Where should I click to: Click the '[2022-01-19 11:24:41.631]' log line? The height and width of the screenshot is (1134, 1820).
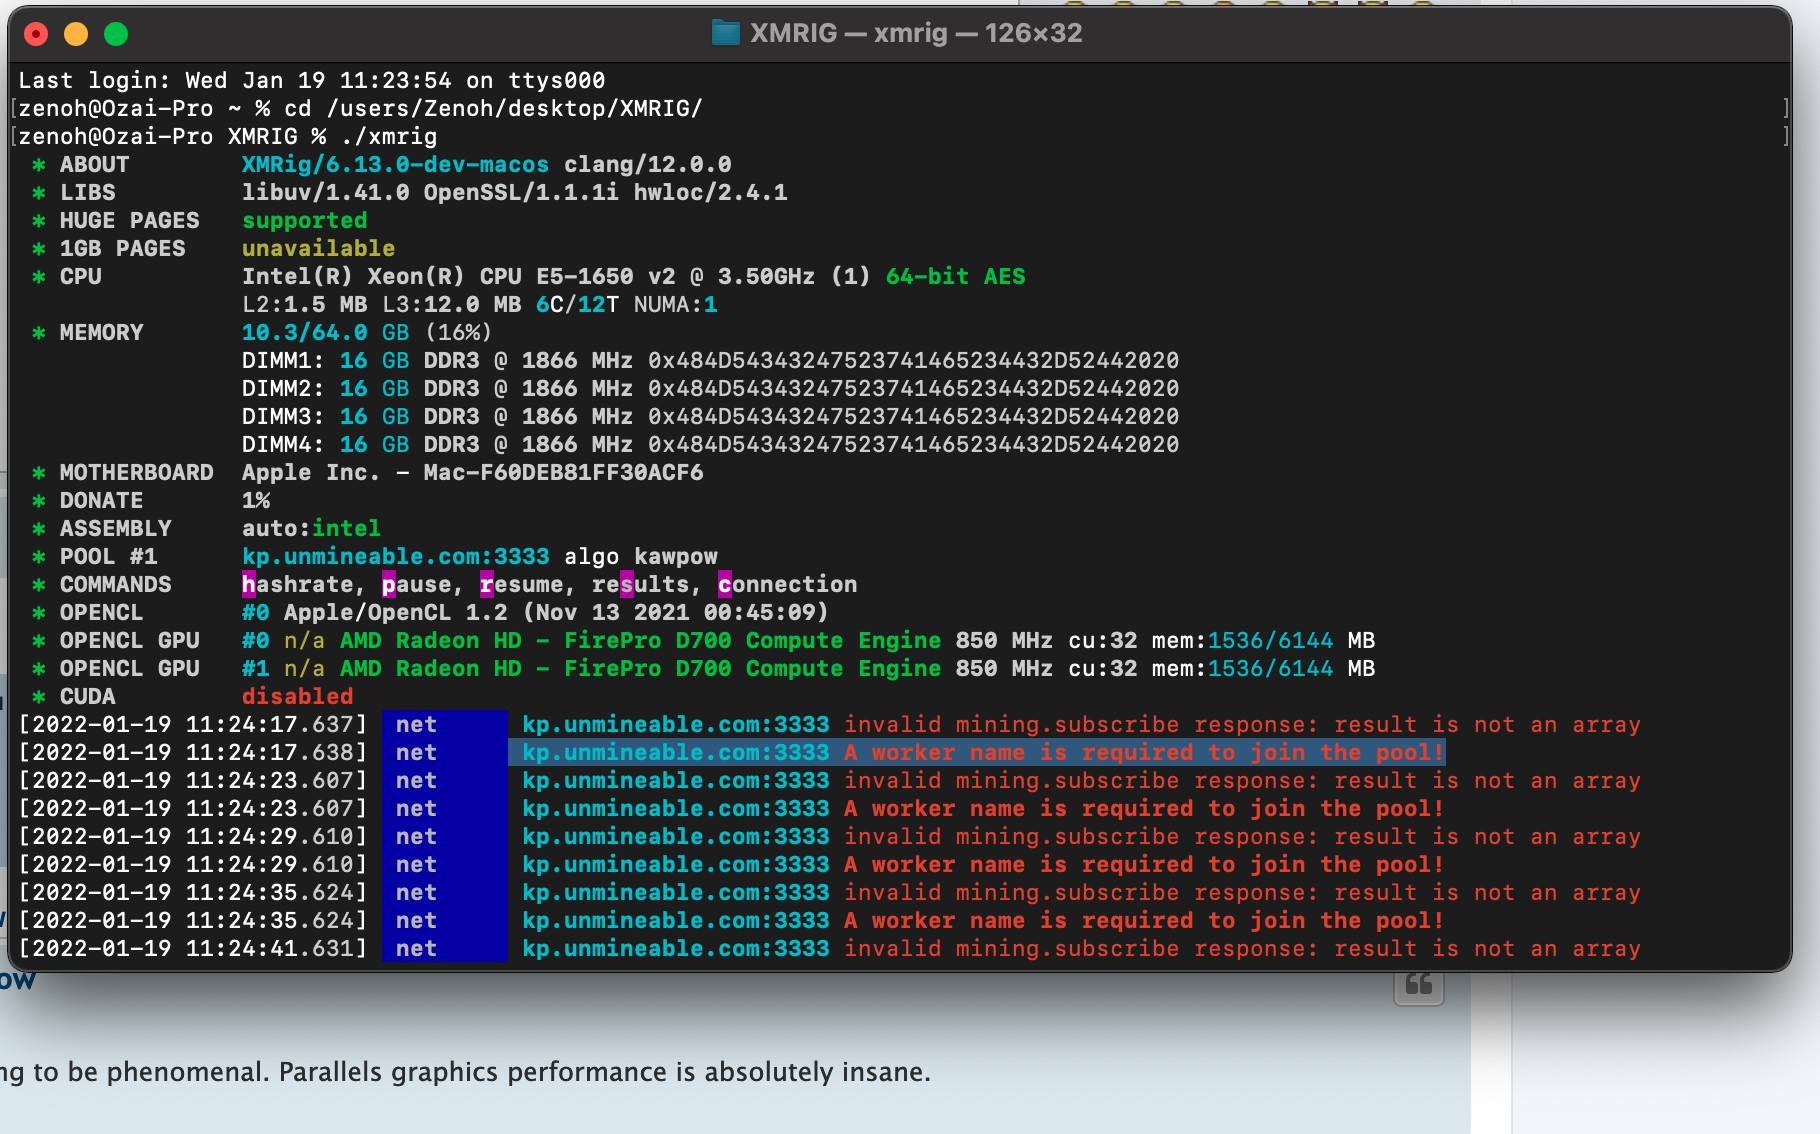(x=830, y=948)
